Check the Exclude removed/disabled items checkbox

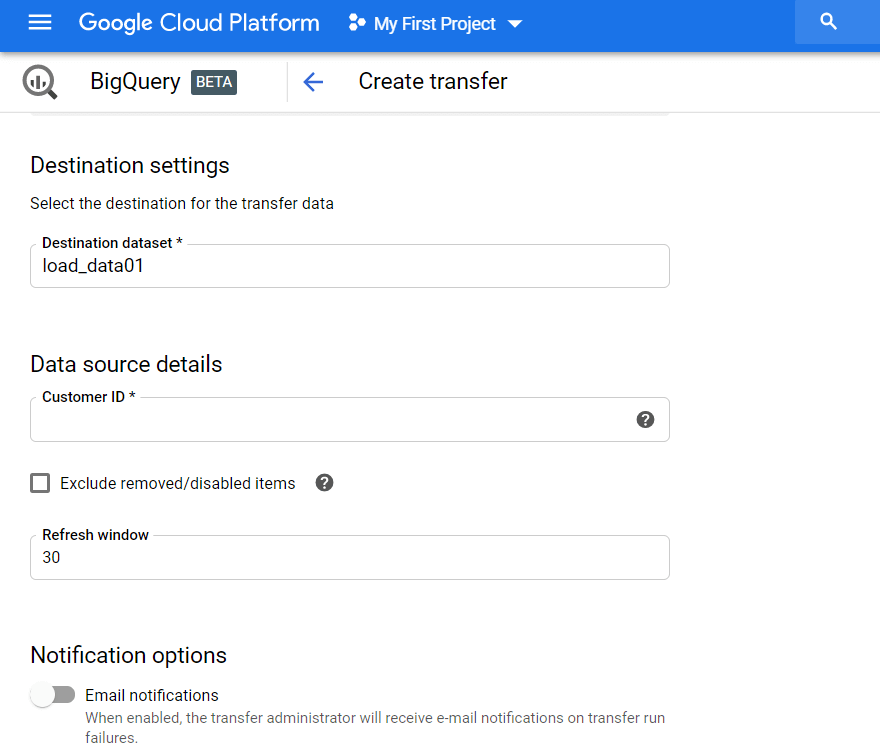[40, 483]
